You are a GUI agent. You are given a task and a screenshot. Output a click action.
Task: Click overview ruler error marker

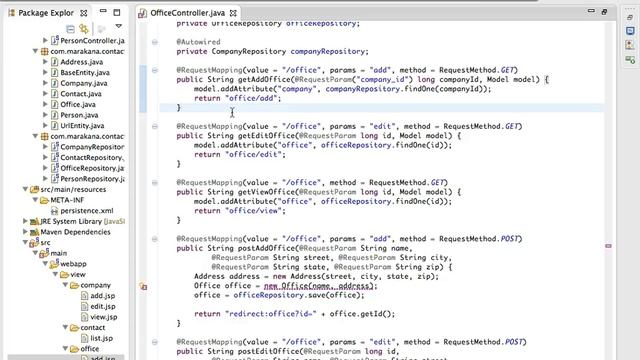click(608, 246)
